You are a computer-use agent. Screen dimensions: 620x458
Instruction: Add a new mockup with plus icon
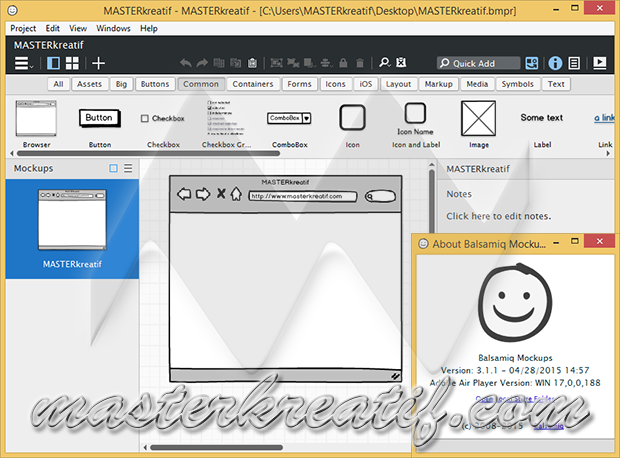tap(98, 63)
